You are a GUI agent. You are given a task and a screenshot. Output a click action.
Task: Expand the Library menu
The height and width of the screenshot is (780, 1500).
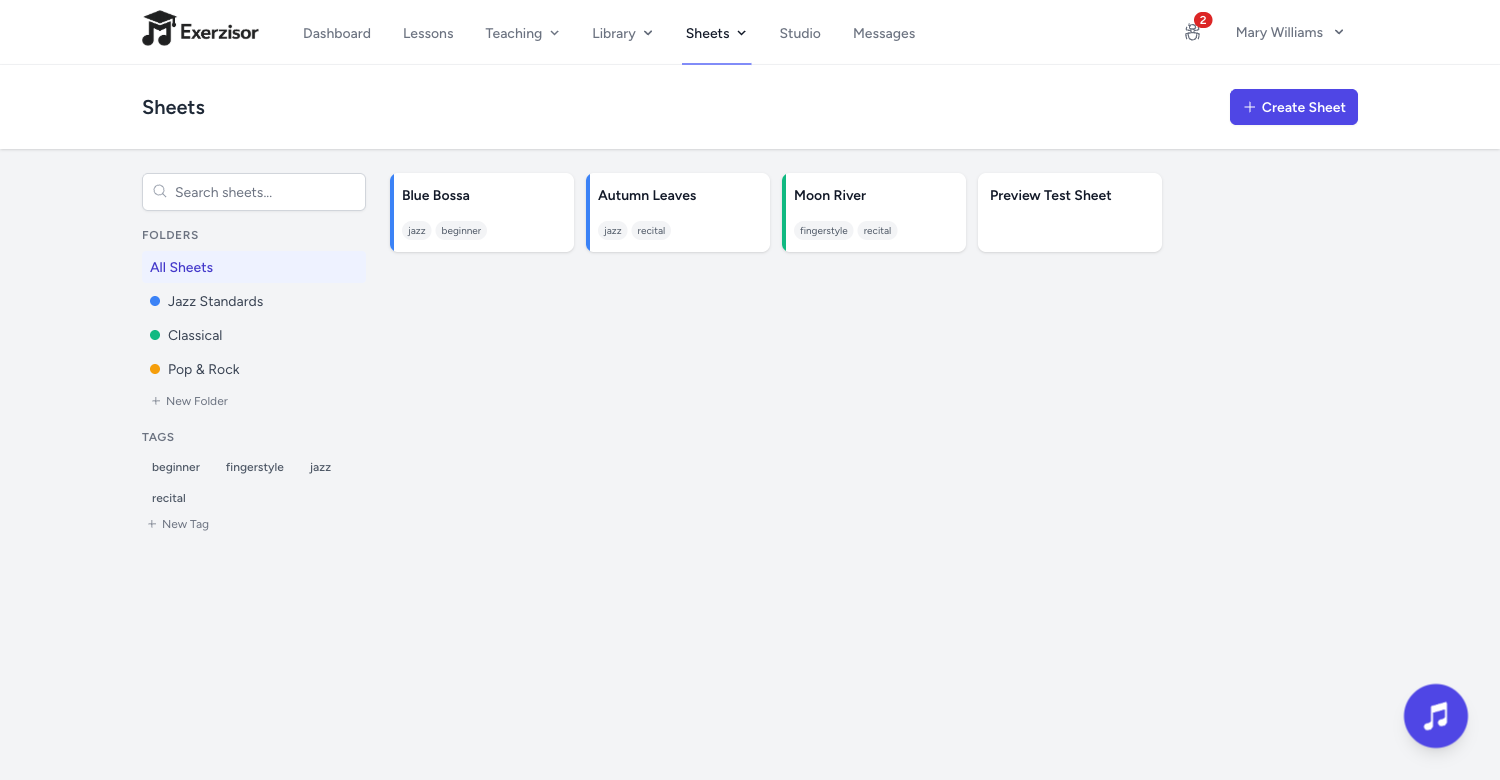(x=622, y=33)
